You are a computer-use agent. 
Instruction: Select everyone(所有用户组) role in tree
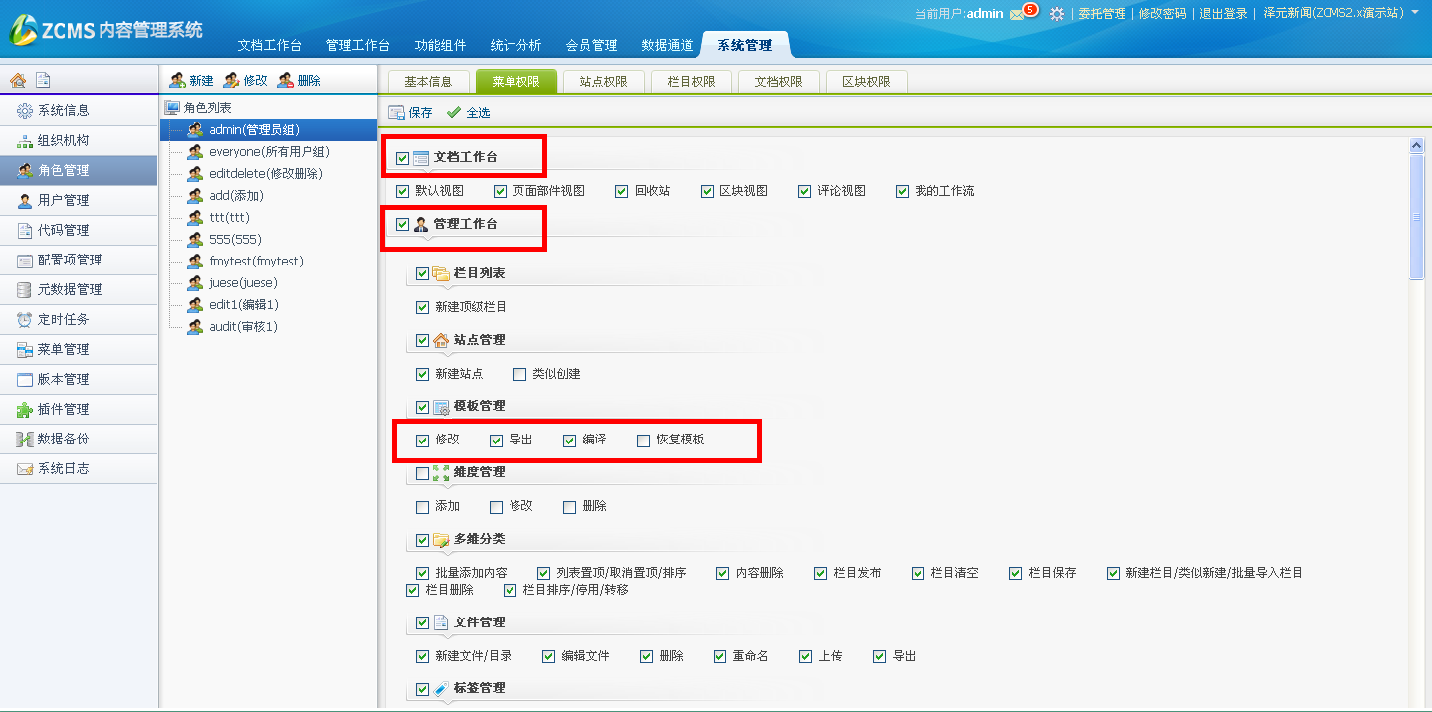click(x=269, y=152)
